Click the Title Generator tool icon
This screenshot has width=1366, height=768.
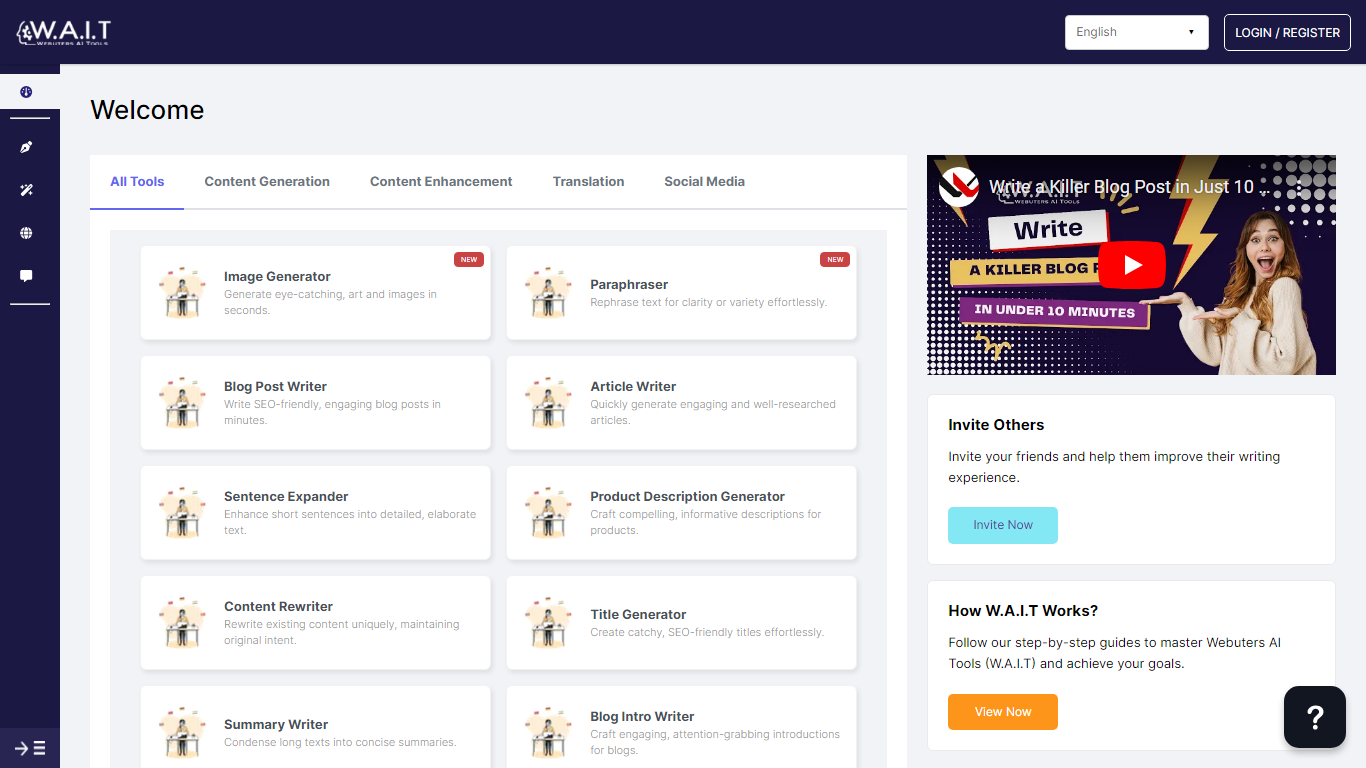coord(548,622)
